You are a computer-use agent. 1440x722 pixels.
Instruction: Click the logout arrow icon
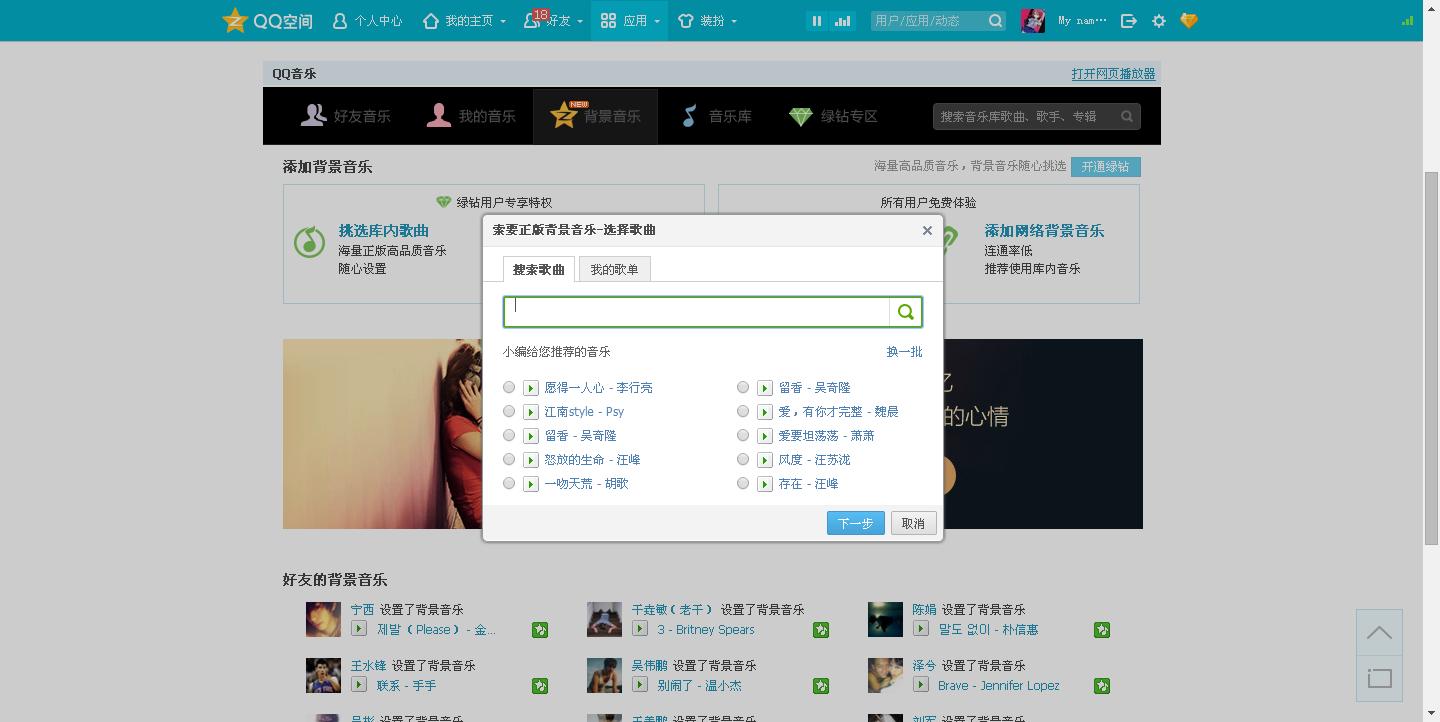(1129, 20)
